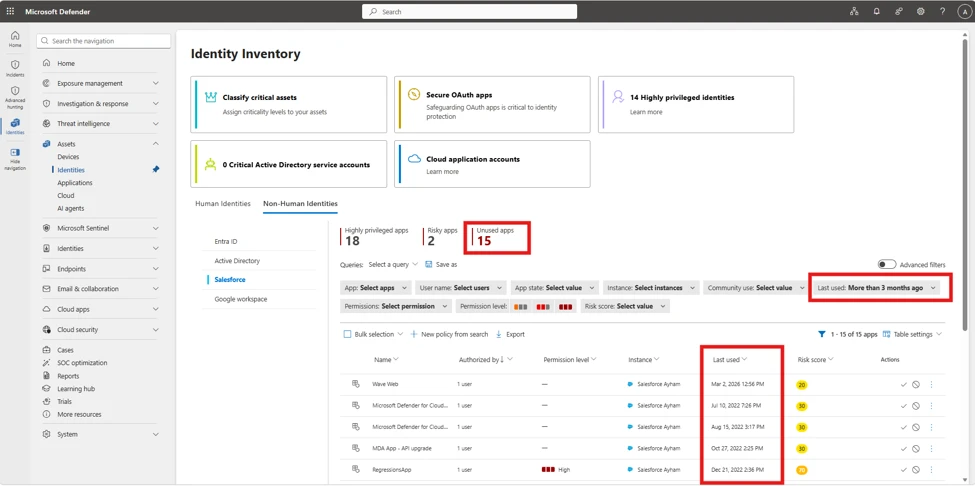Select high permission level red swatch
Viewport: 975px width, 486px height.
coord(565,306)
